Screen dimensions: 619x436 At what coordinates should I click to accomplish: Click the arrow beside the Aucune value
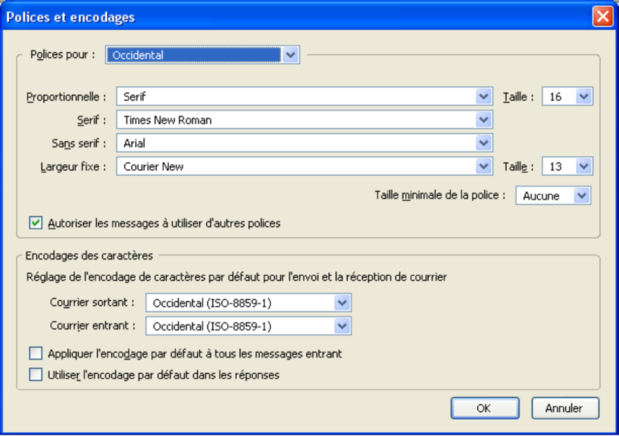(583, 196)
